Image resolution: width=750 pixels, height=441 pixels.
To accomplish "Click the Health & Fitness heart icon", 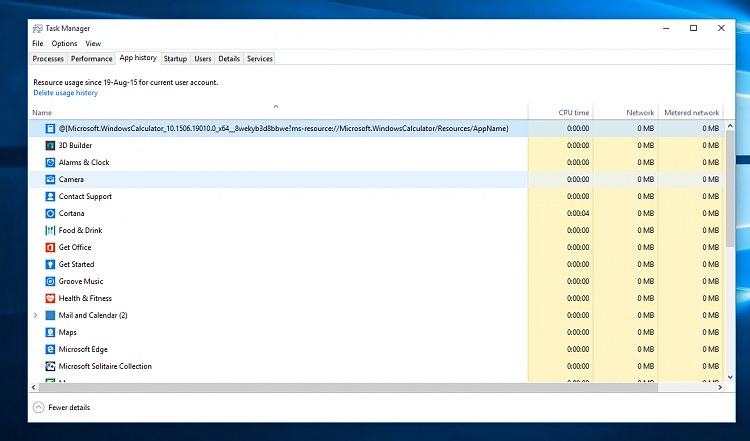I will 50,298.
